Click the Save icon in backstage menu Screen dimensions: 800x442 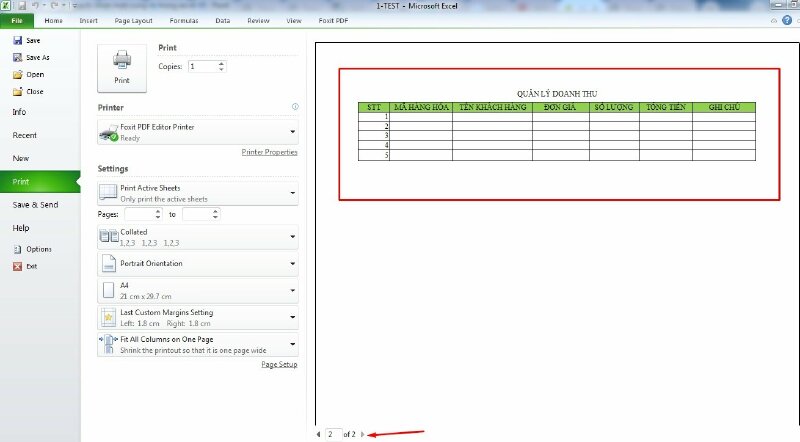click(x=17, y=40)
